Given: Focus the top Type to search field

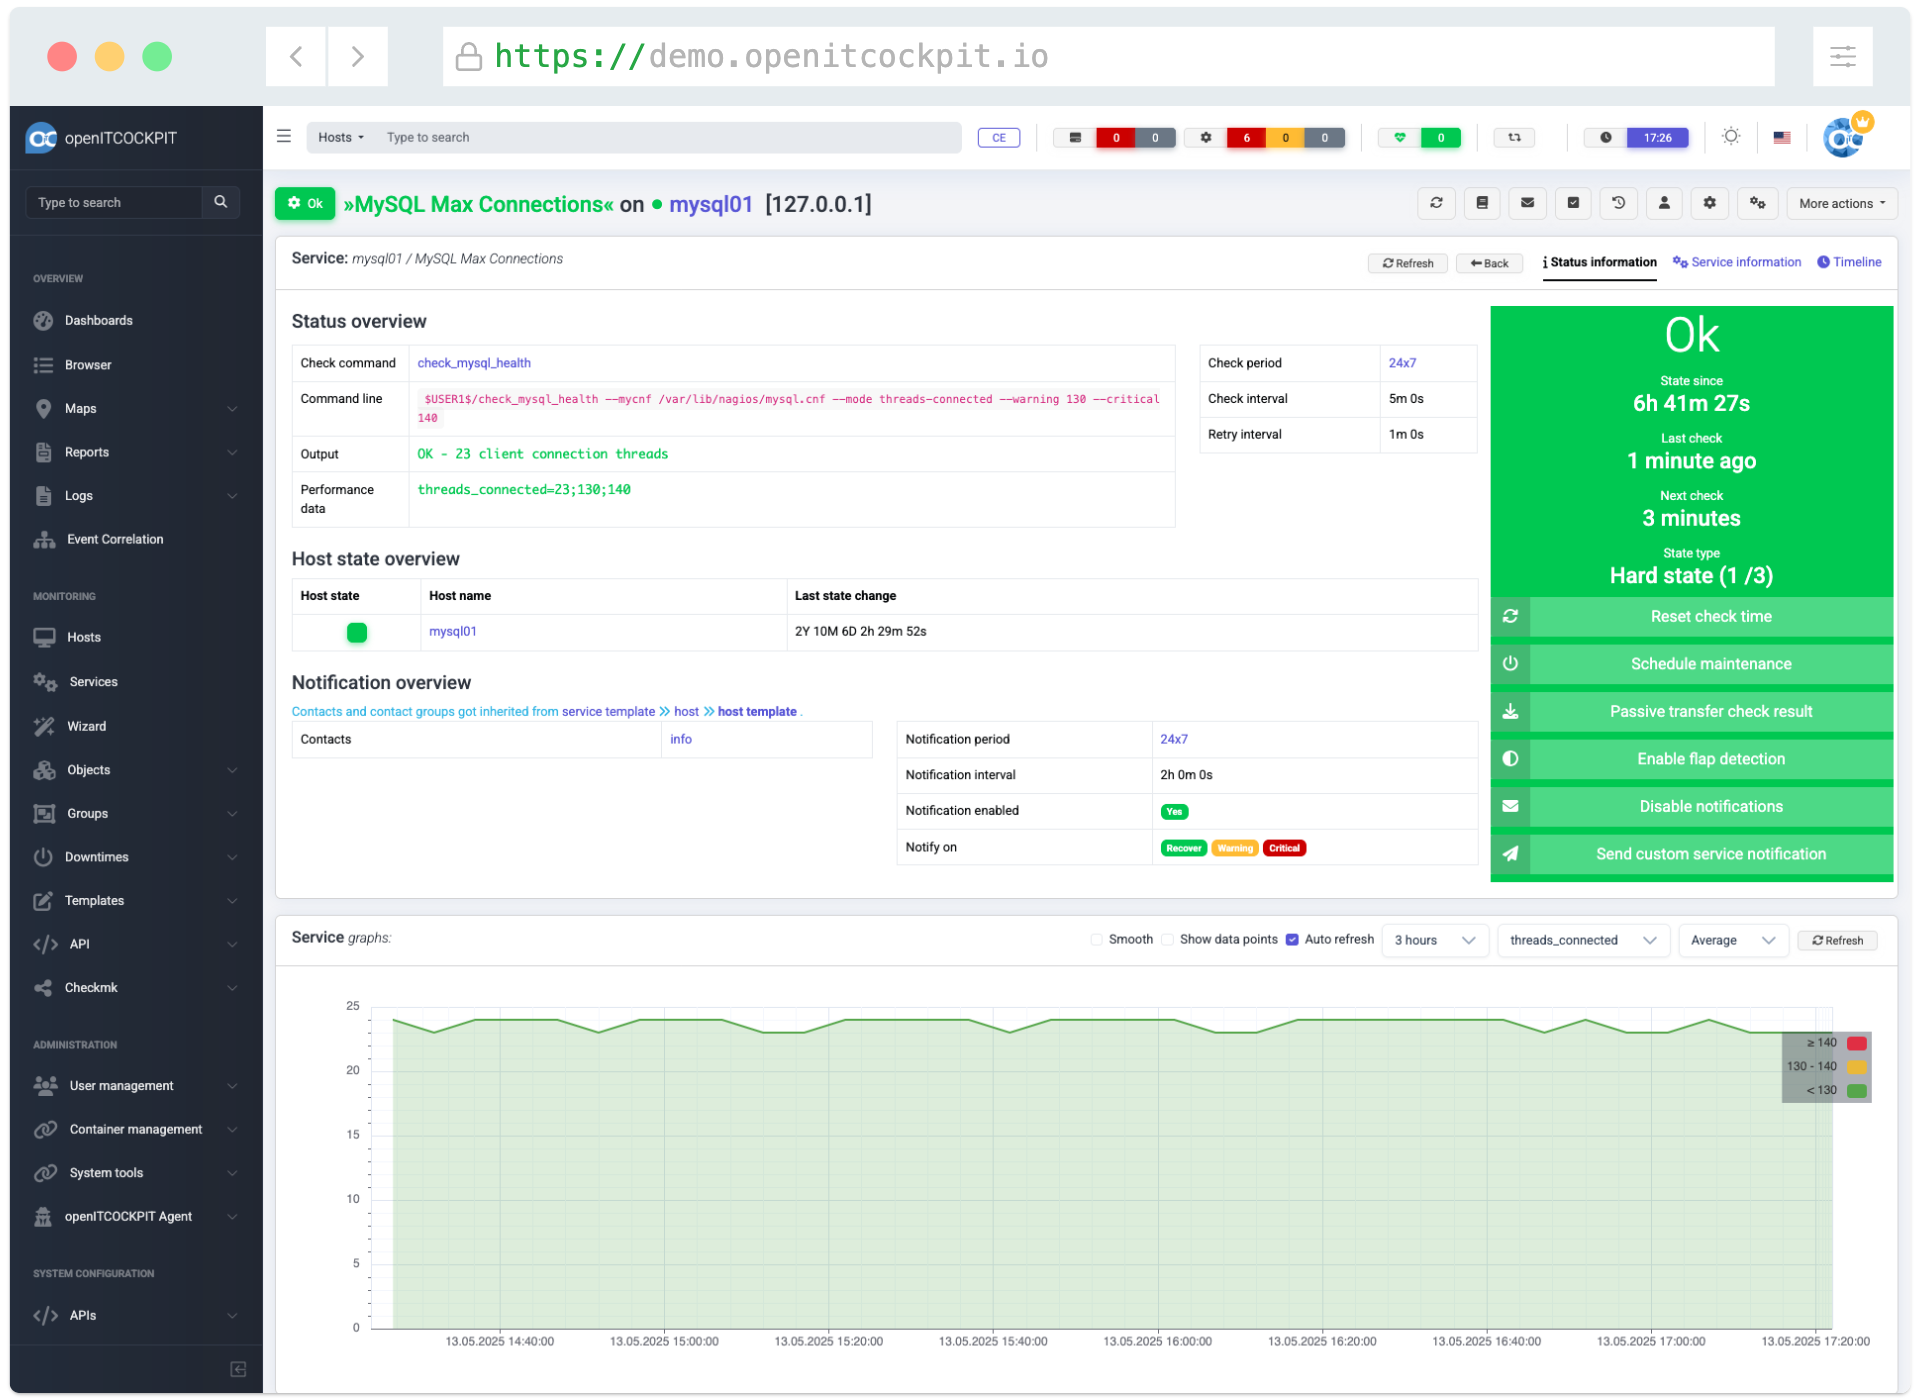Looking at the screenshot, I should click(668, 137).
